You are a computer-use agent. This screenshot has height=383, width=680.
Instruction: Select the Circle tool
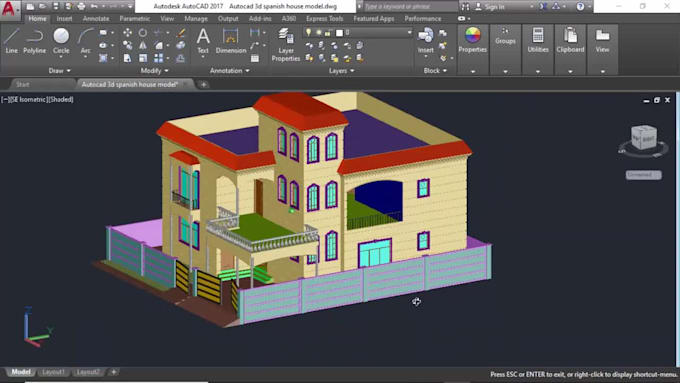coord(61,40)
